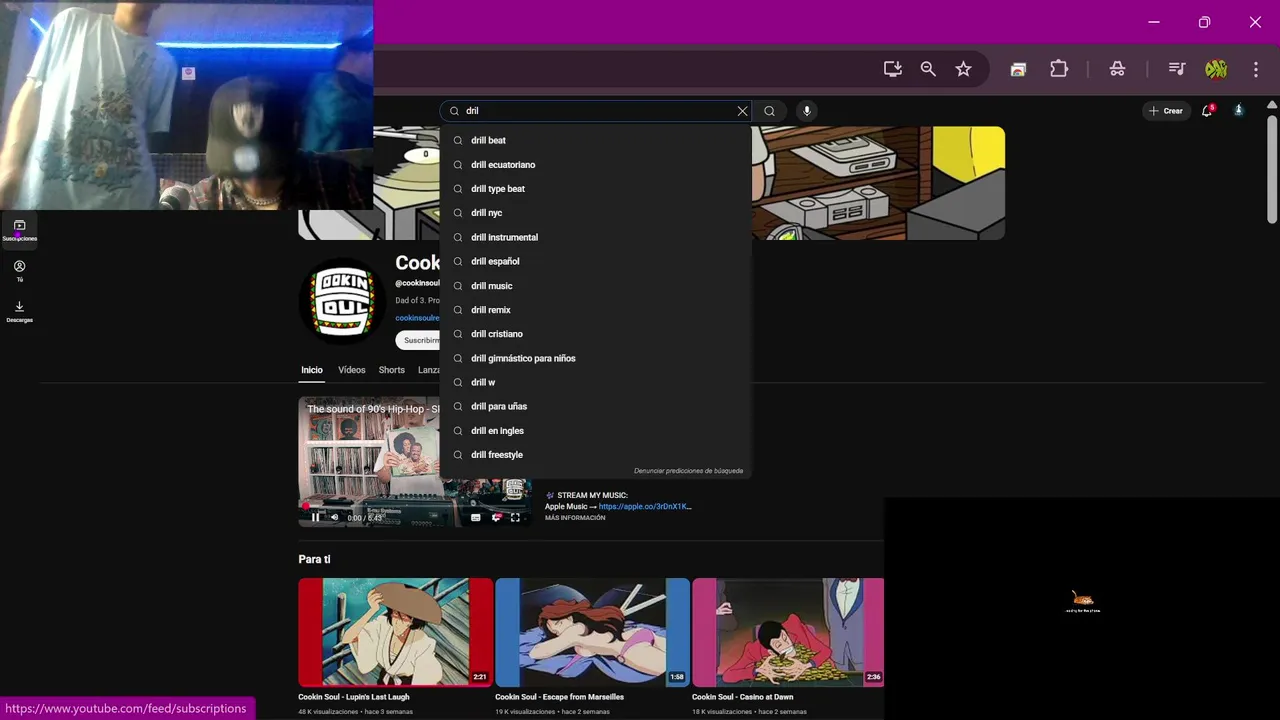Pause the featured channel video
This screenshot has width=1280, height=720.
point(315,518)
